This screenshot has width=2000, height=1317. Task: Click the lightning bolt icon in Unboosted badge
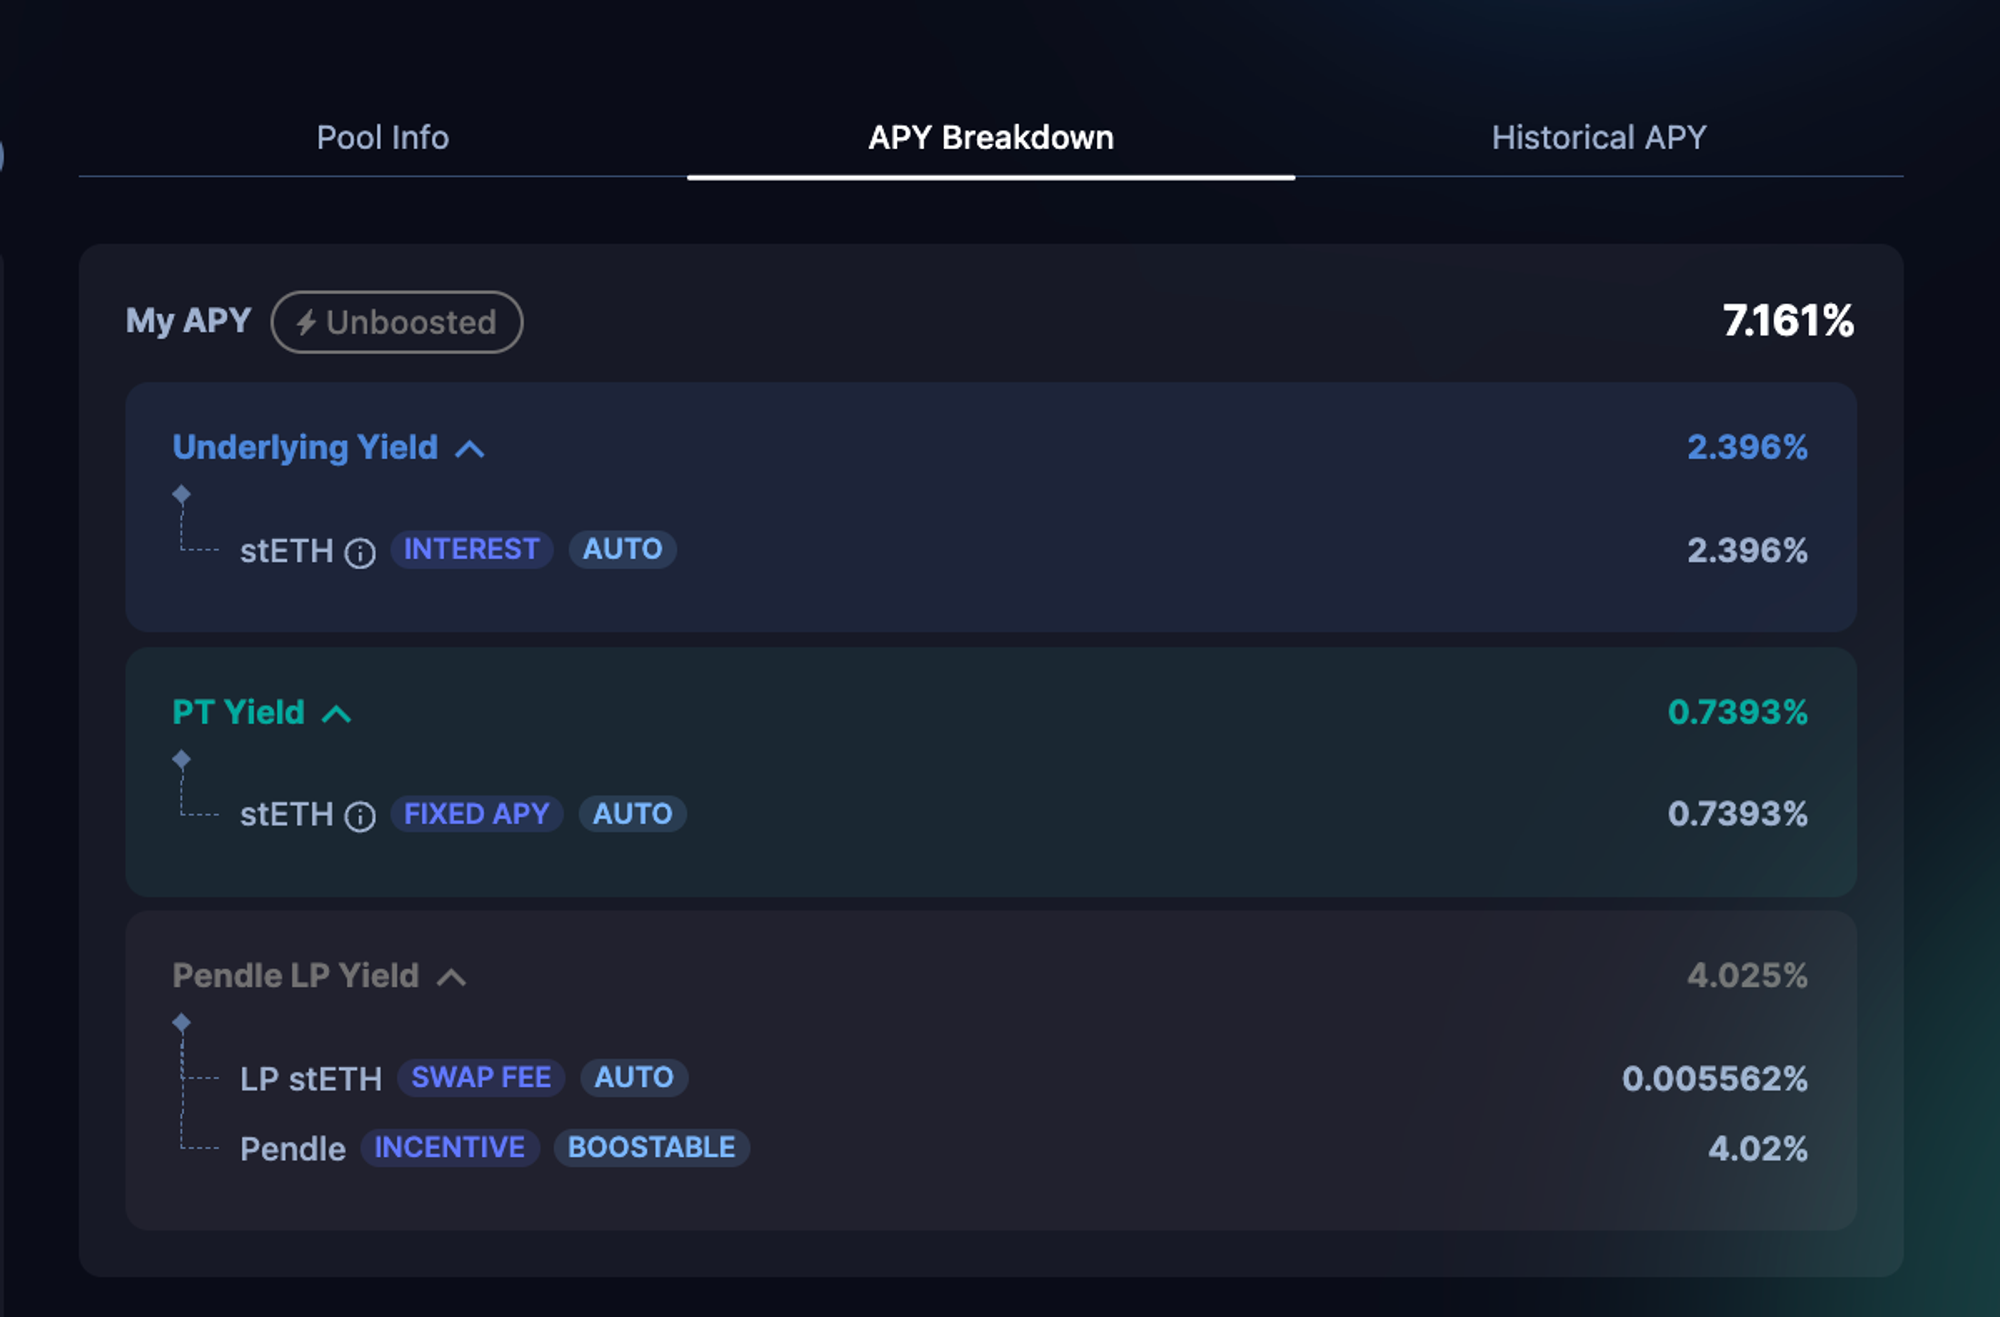click(306, 323)
